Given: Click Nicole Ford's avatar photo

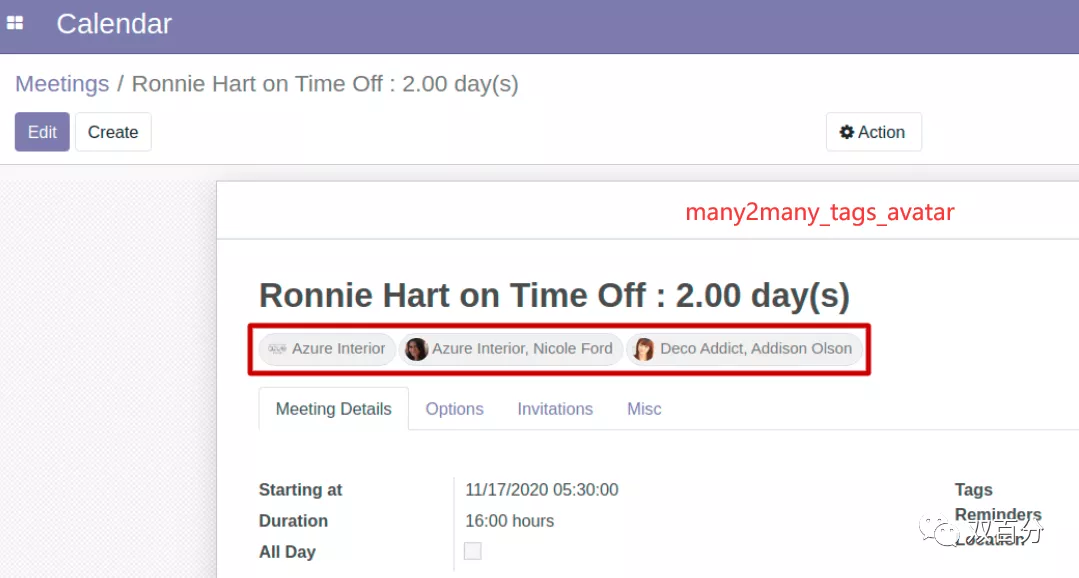Looking at the screenshot, I should pyautogui.click(x=416, y=349).
